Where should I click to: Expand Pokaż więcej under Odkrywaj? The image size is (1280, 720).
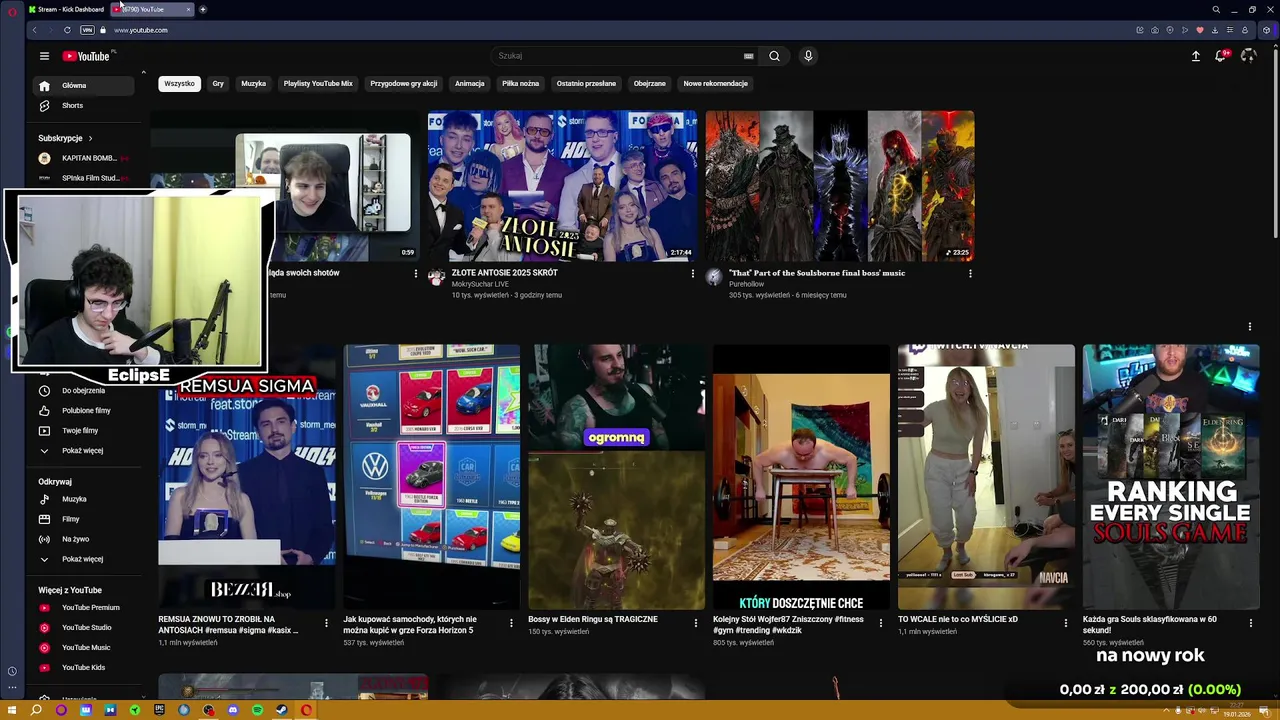(84, 559)
